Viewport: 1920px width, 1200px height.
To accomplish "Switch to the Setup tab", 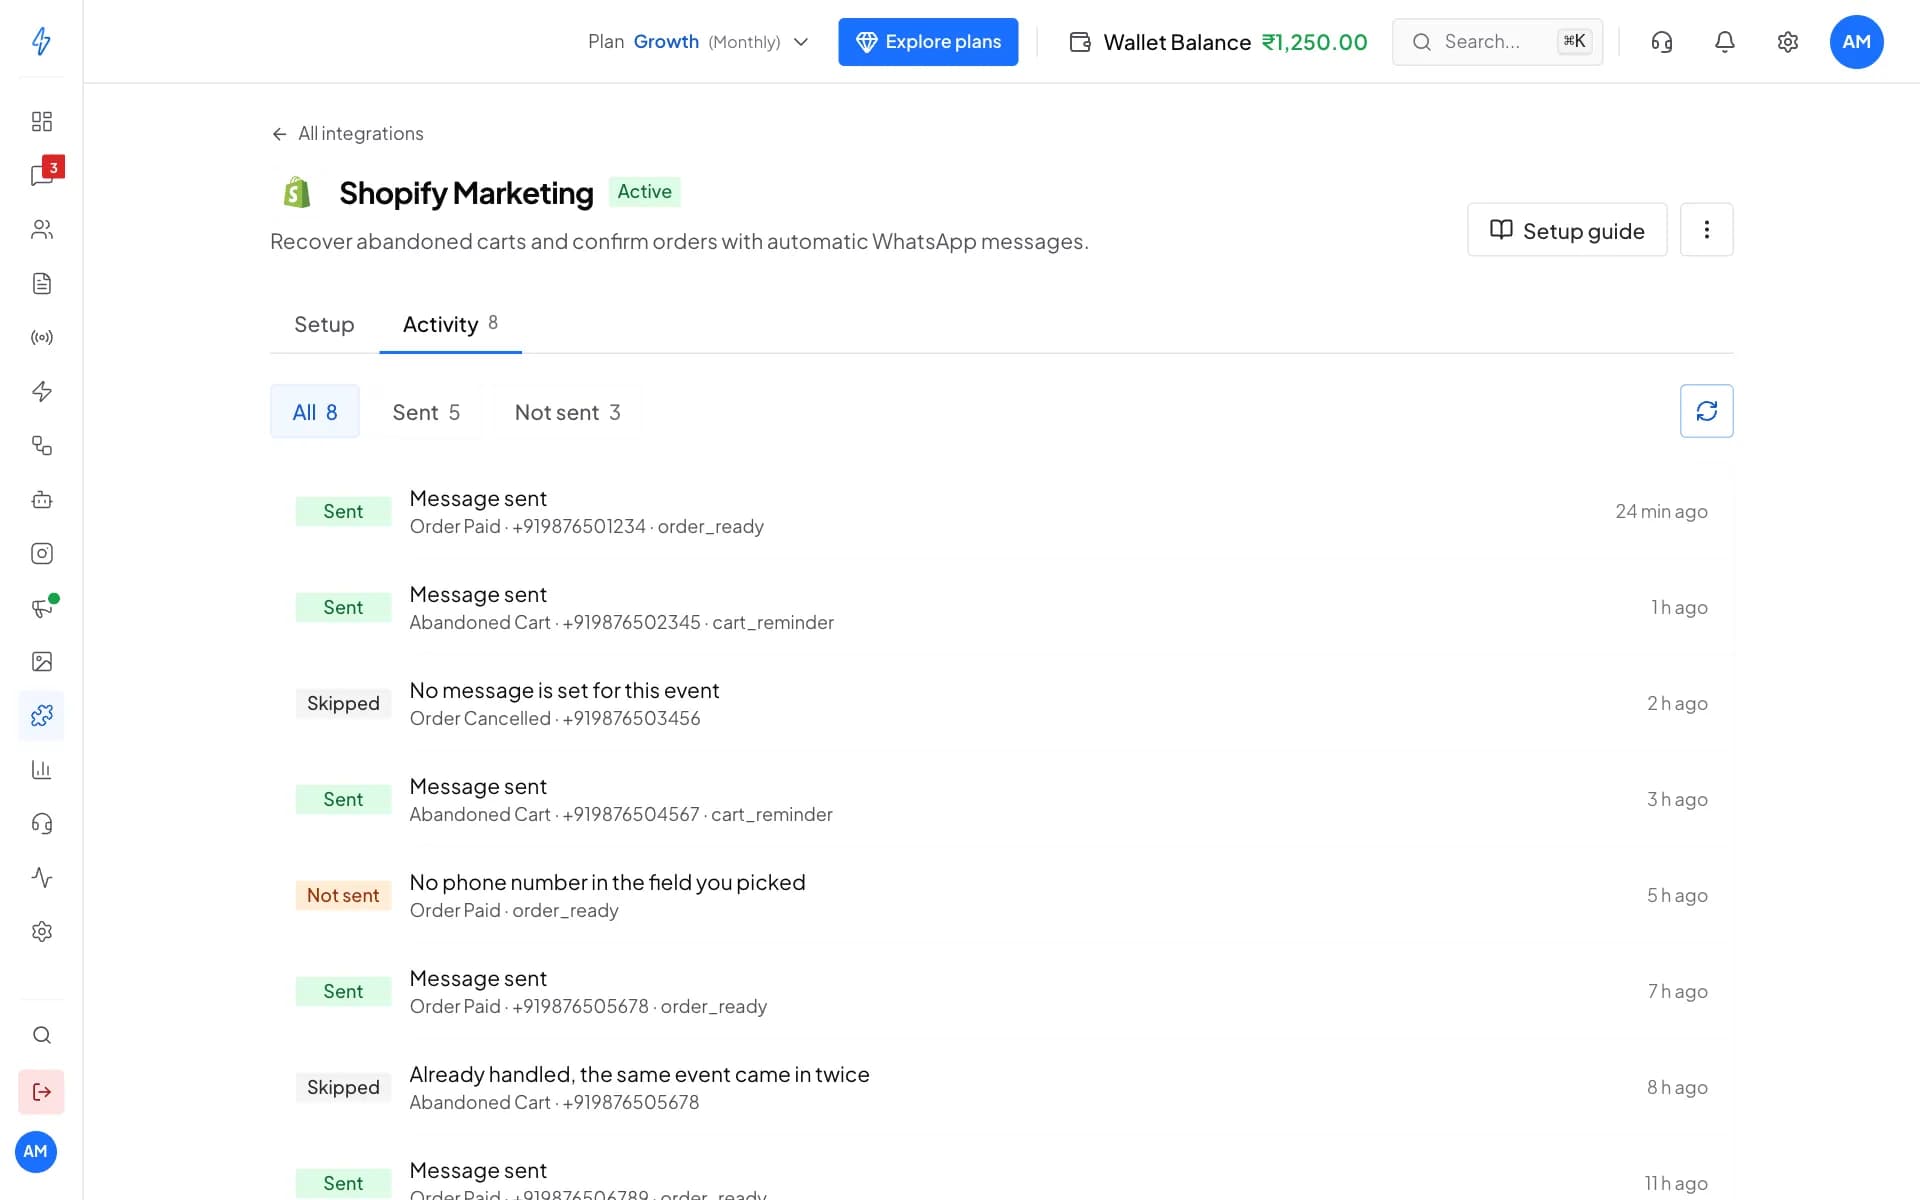I will (324, 324).
